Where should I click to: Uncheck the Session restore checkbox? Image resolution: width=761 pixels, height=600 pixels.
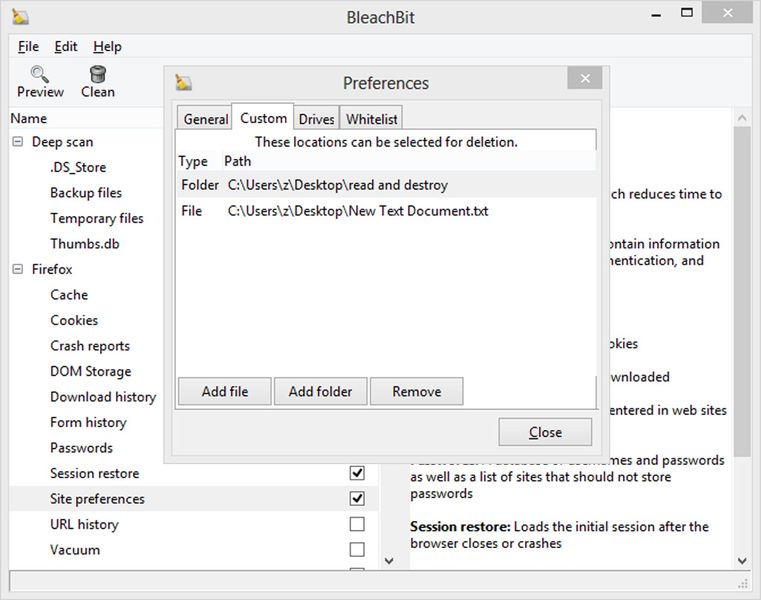(x=357, y=473)
